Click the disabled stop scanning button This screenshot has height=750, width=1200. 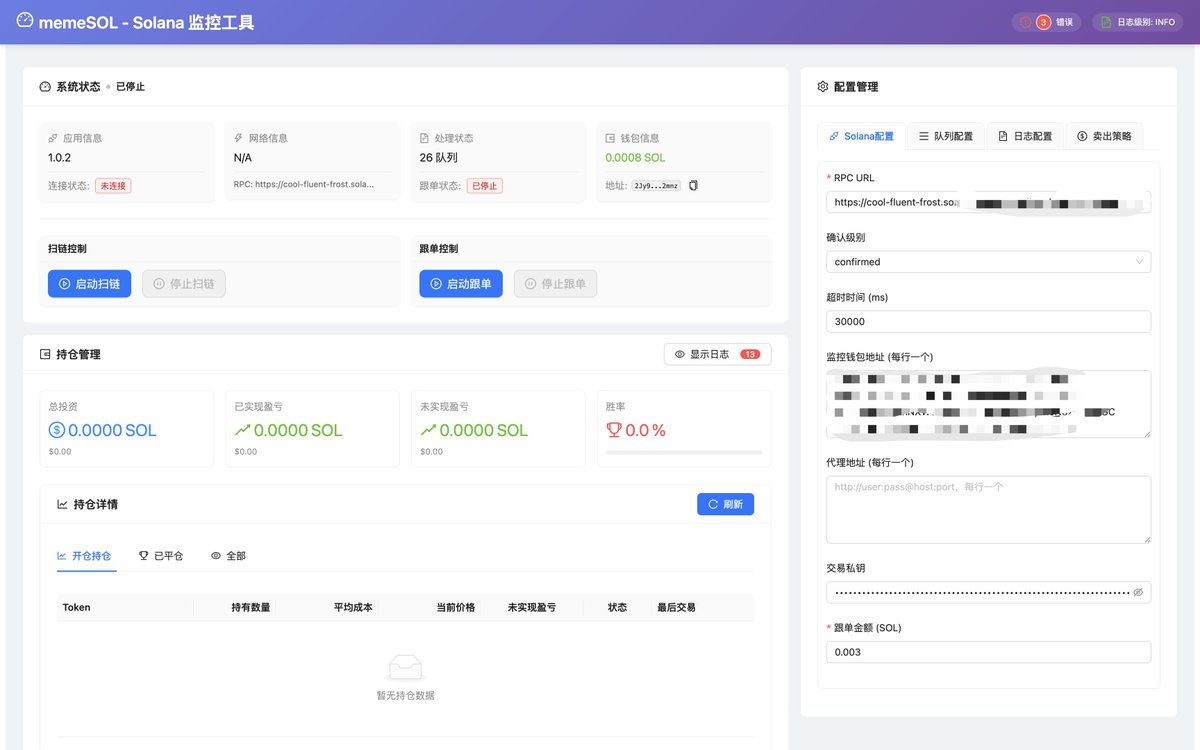[184, 284]
